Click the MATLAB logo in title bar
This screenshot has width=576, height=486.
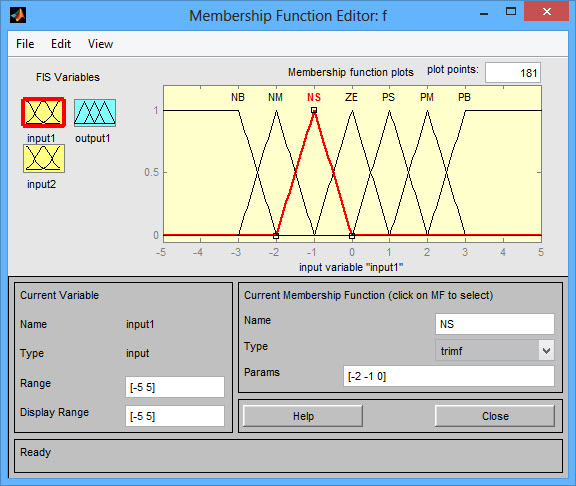tap(18, 15)
